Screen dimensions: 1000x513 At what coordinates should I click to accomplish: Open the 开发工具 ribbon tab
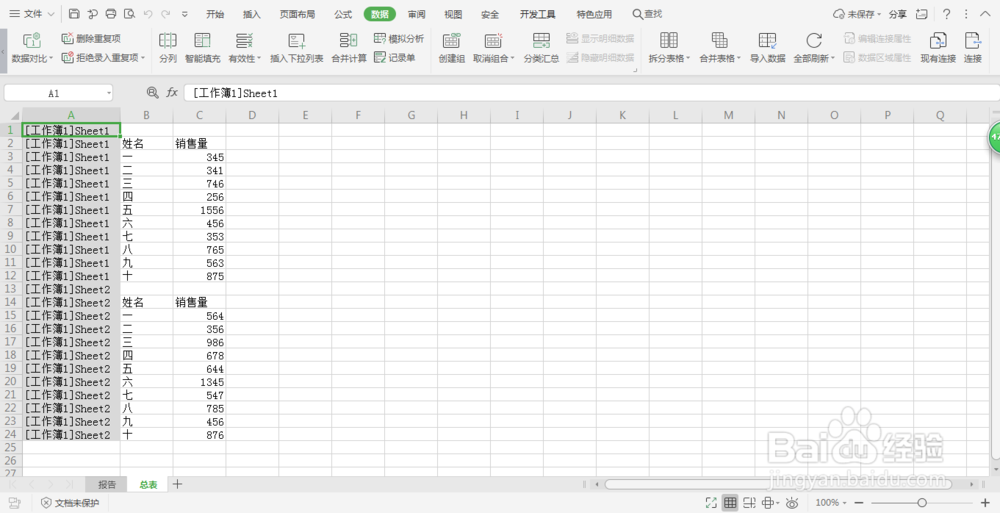coord(537,14)
